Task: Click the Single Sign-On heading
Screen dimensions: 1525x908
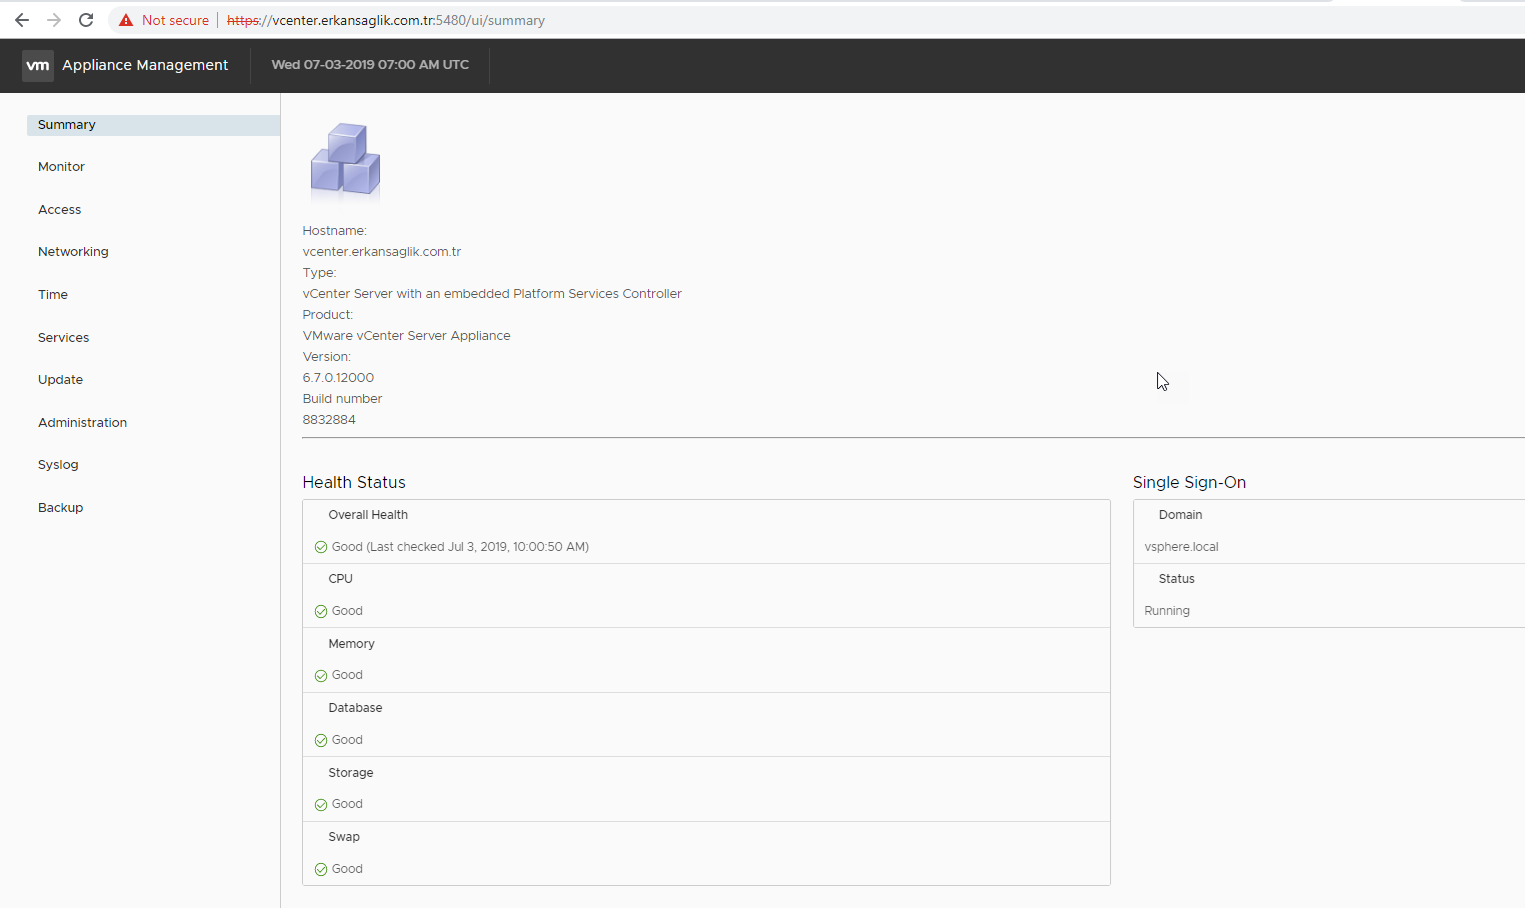Action: (x=1189, y=482)
